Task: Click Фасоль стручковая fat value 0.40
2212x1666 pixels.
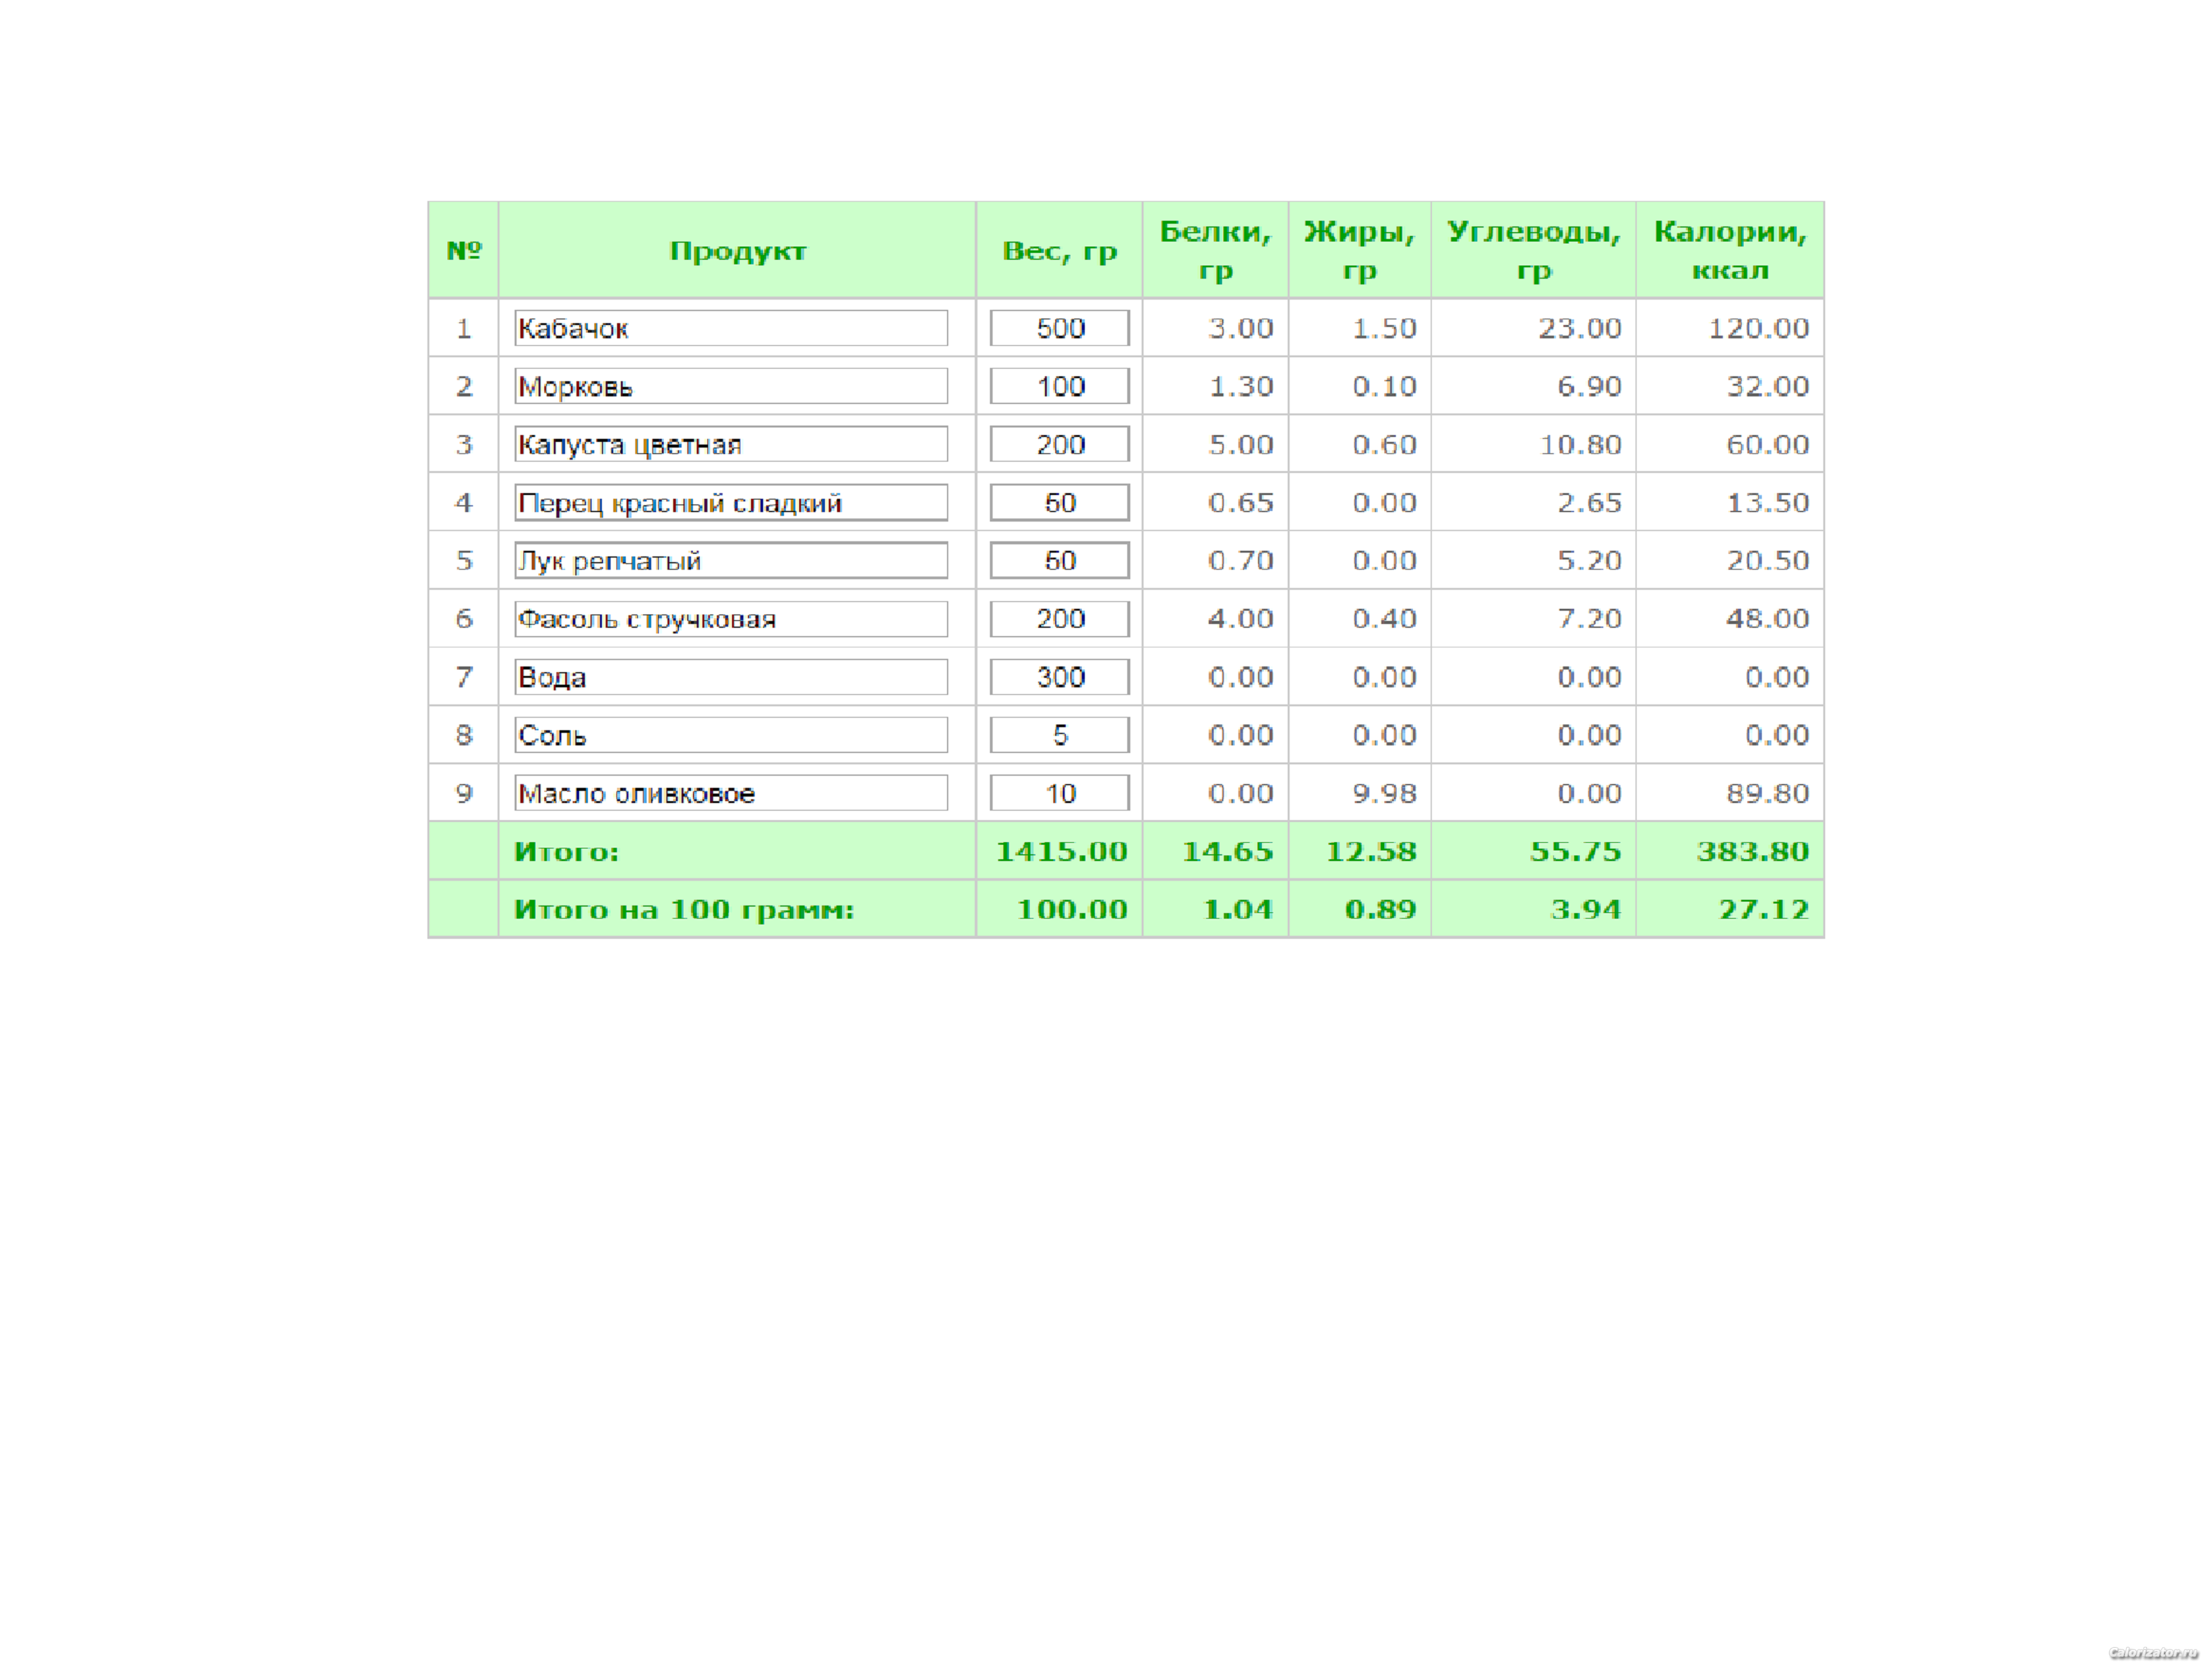Action: coord(1385,618)
